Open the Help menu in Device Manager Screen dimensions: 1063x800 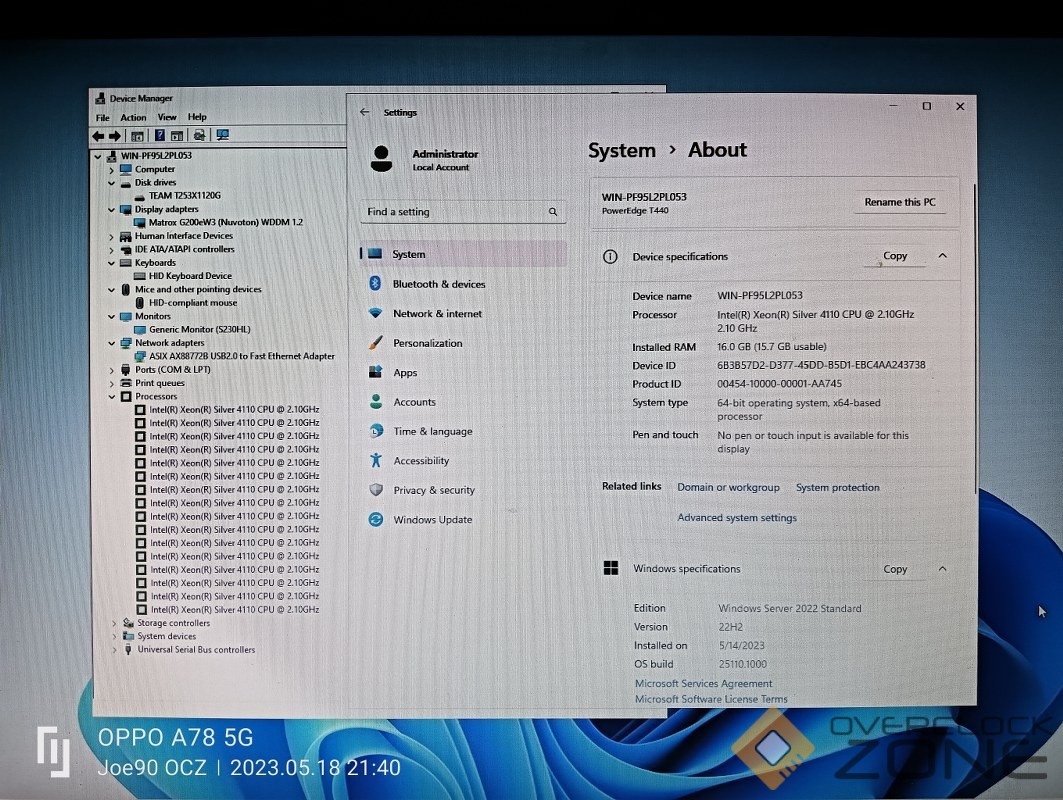click(197, 117)
